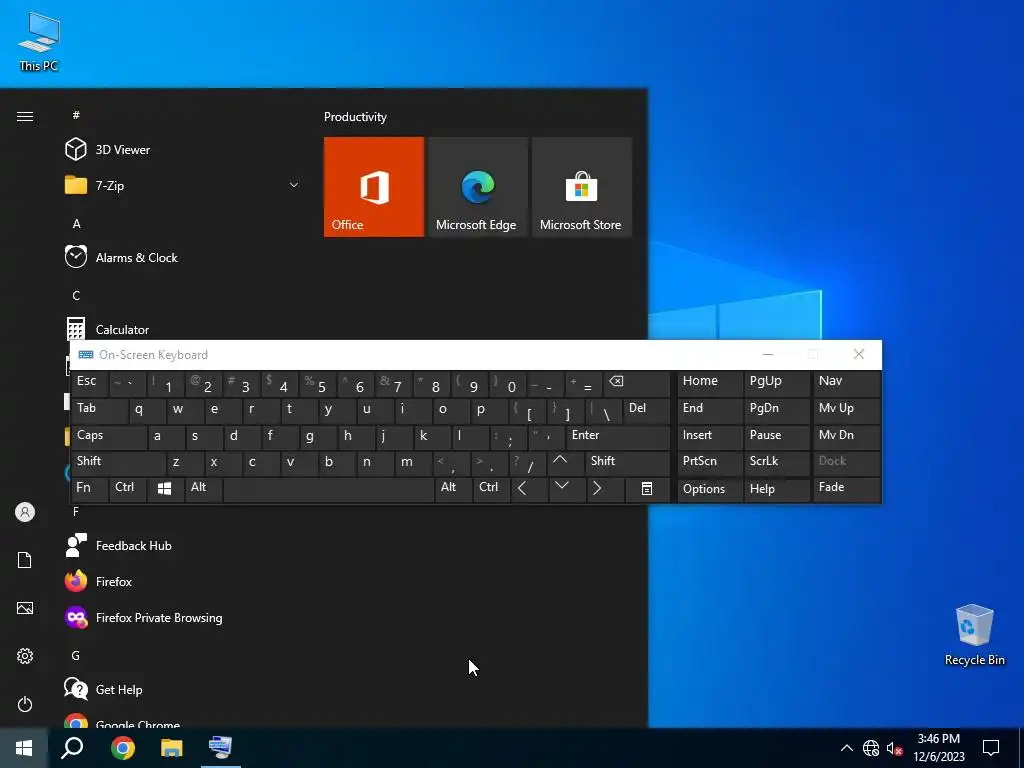This screenshot has height=768, width=1024.
Task: Jump via the letter G list header
Action: (x=76, y=656)
